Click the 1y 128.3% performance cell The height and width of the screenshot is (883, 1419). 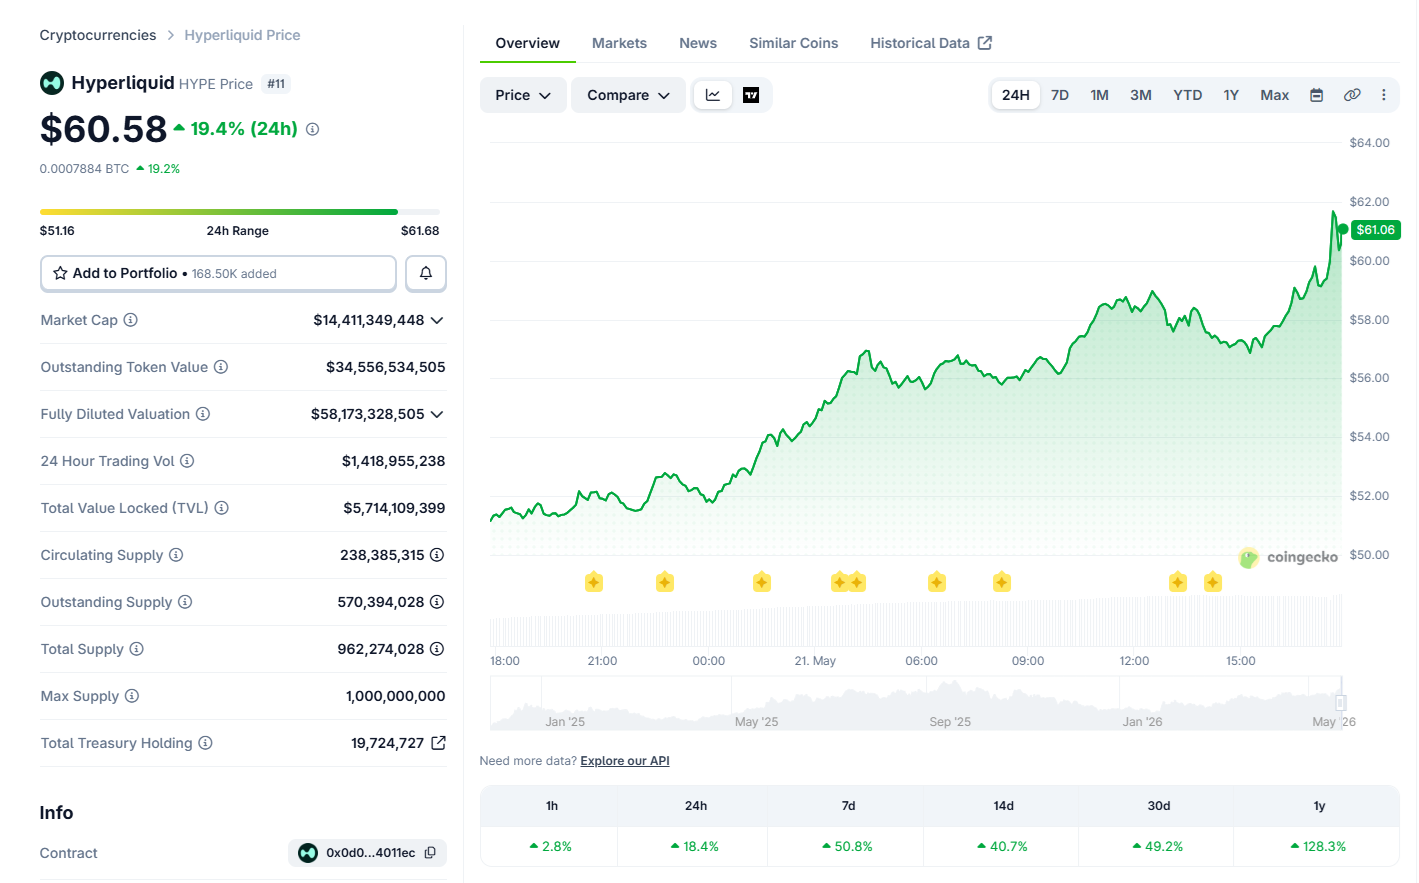(x=1317, y=846)
